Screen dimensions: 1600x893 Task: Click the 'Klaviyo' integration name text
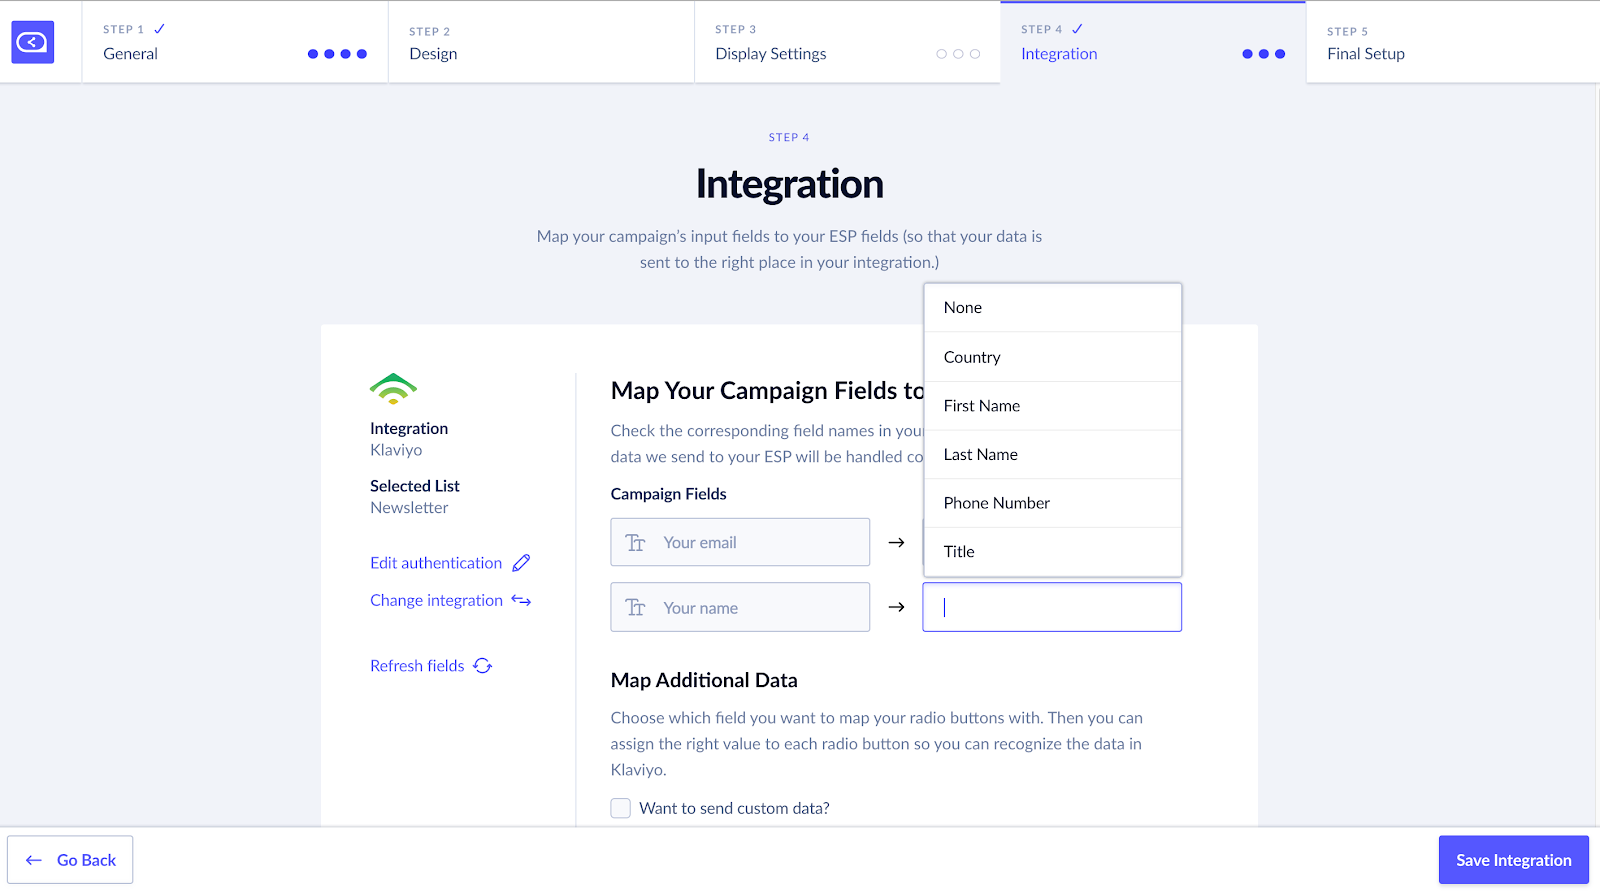coord(396,450)
